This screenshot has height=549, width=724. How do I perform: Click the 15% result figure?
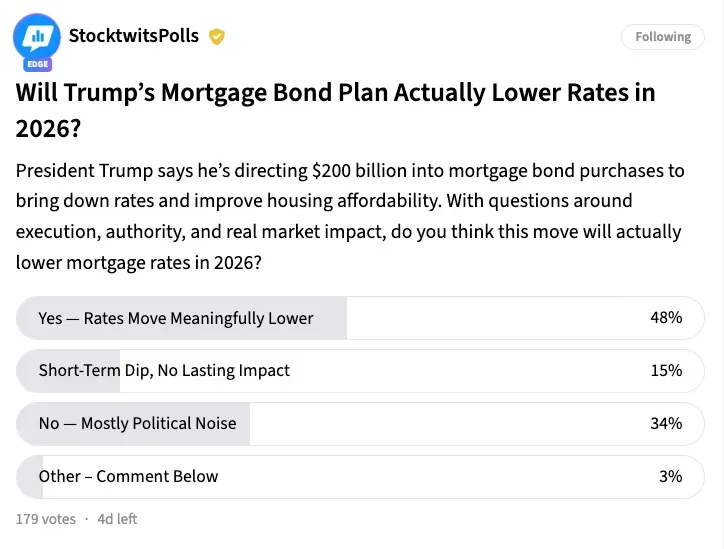click(x=666, y=370)
